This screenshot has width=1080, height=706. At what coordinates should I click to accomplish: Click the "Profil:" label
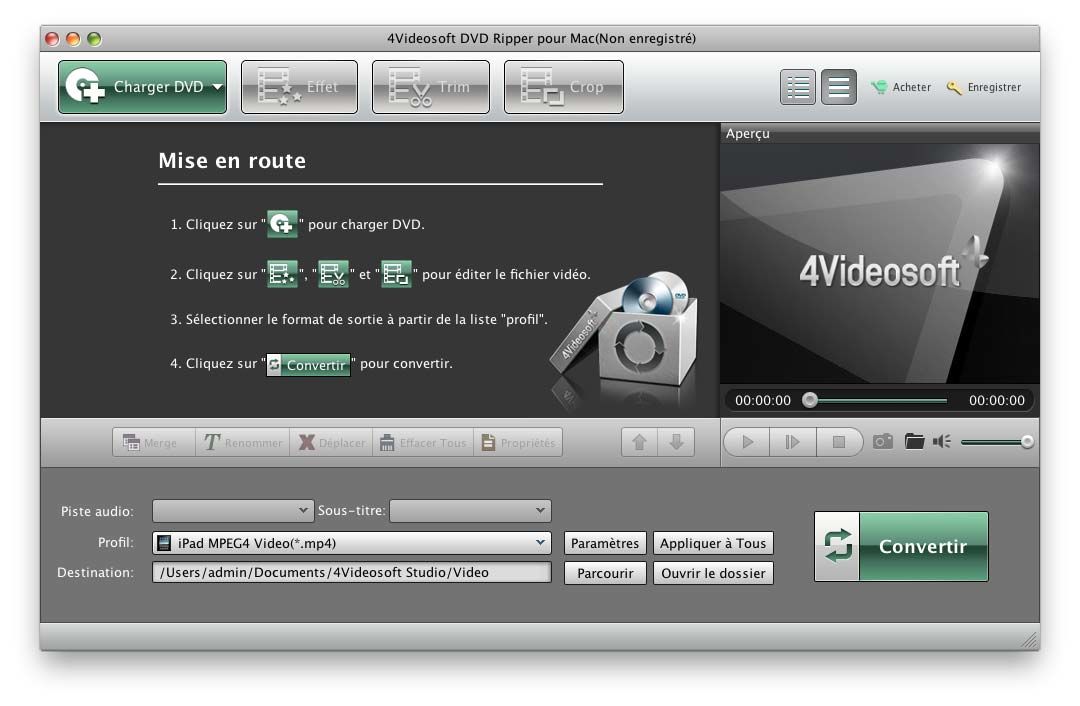point(116,542)
